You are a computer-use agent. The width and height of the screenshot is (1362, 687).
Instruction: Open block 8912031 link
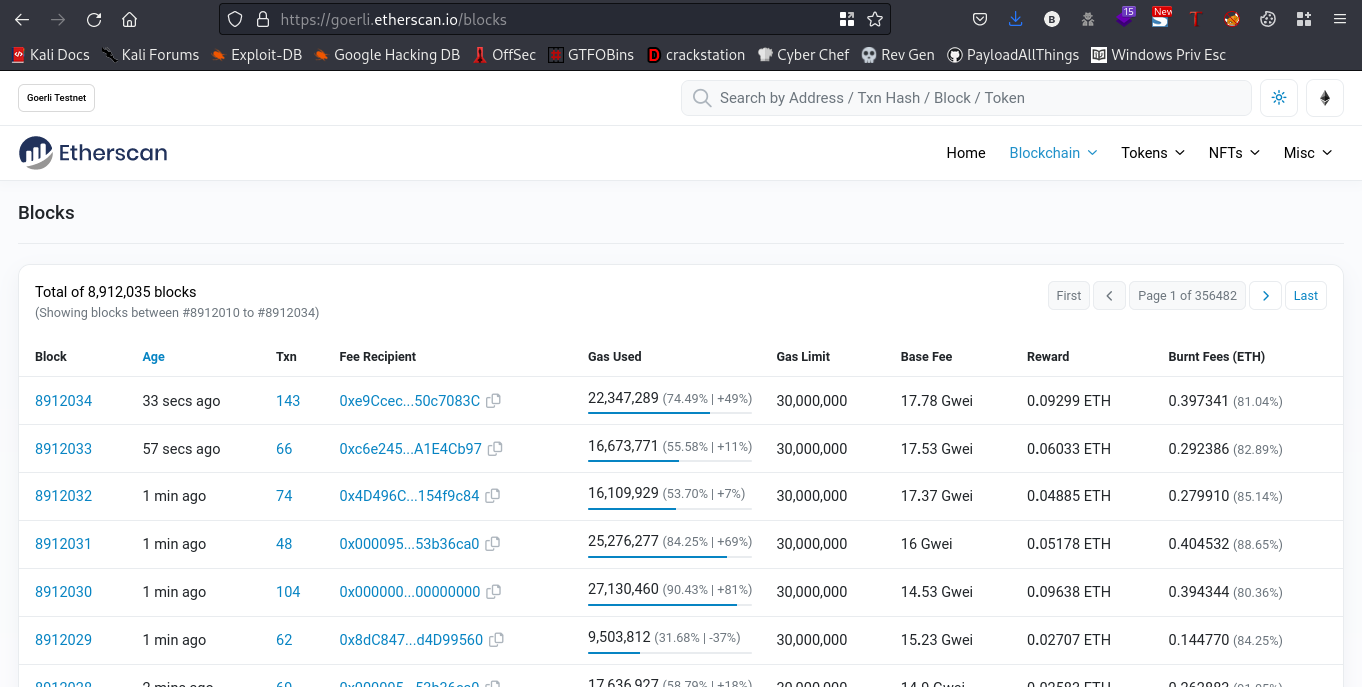click(x=63, y=544)
